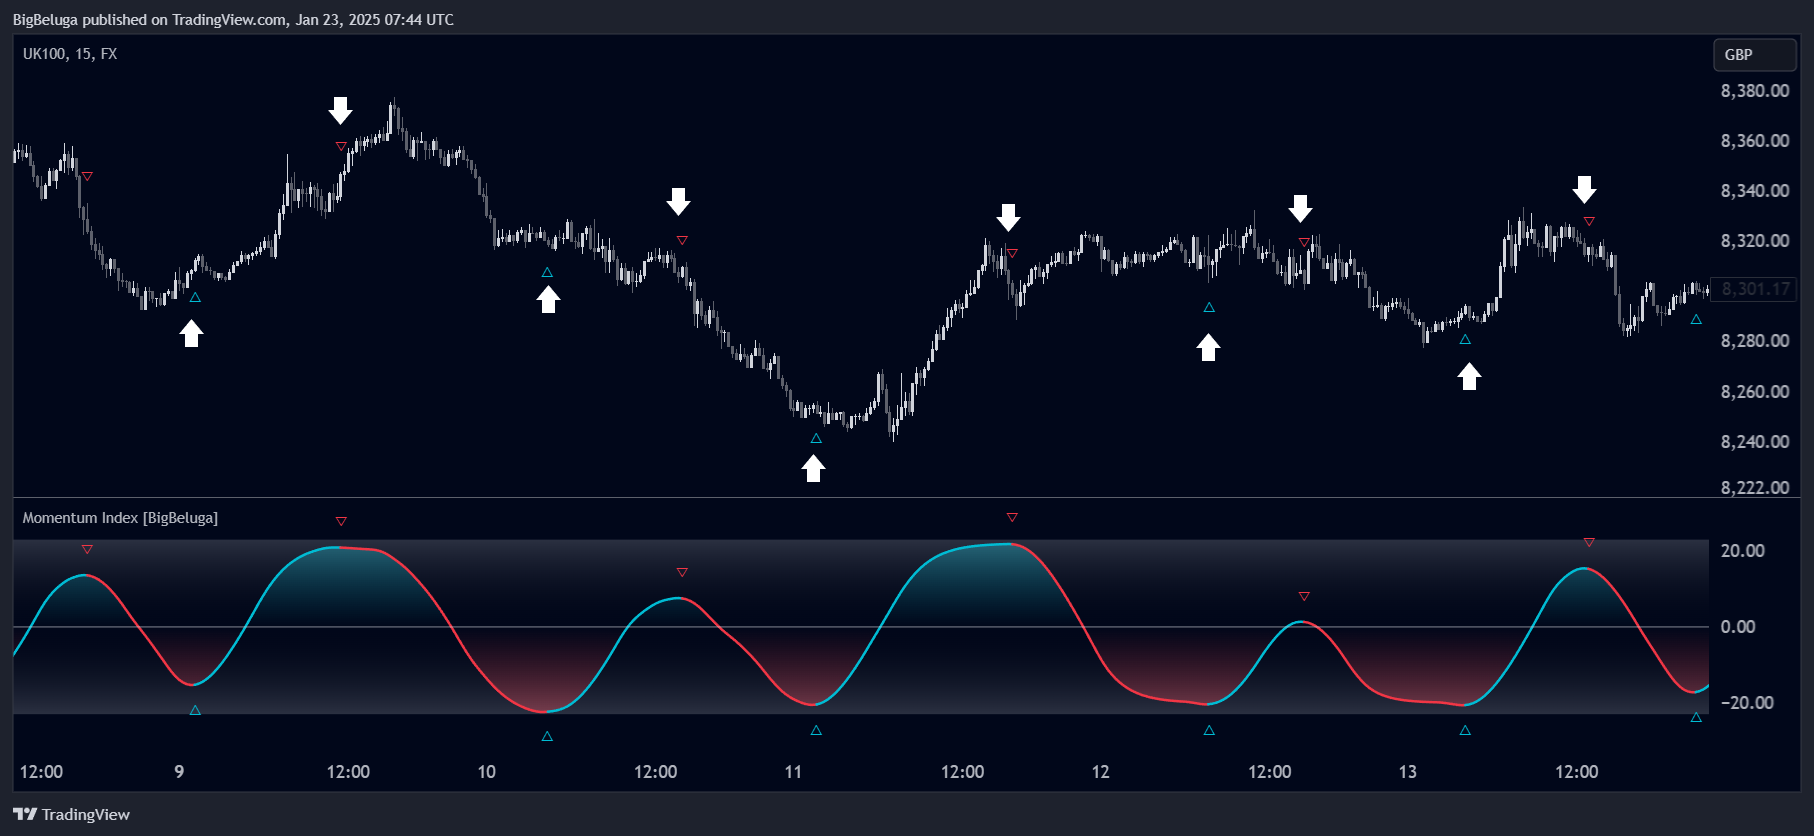
Task: Click the 8,260.00 price axis label
Action: 1755,392
